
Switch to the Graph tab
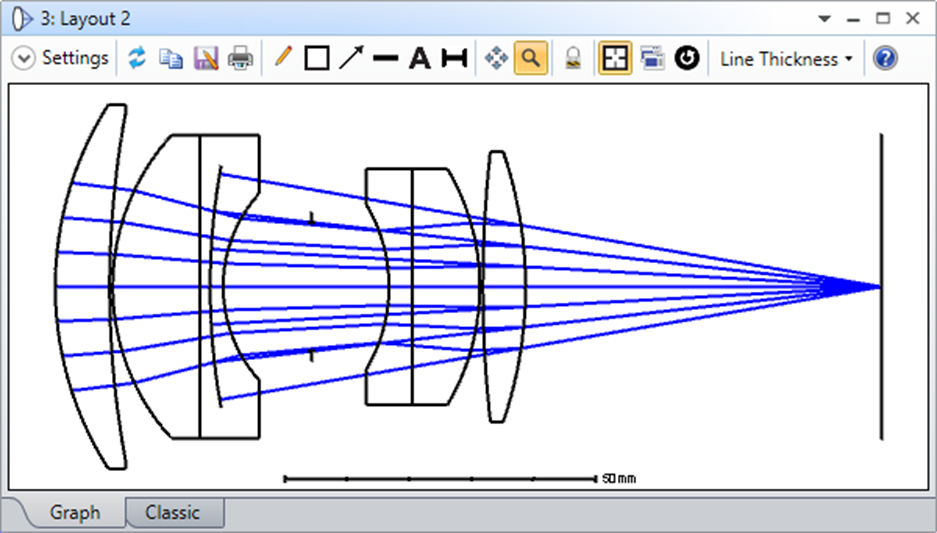coord(75,513)
